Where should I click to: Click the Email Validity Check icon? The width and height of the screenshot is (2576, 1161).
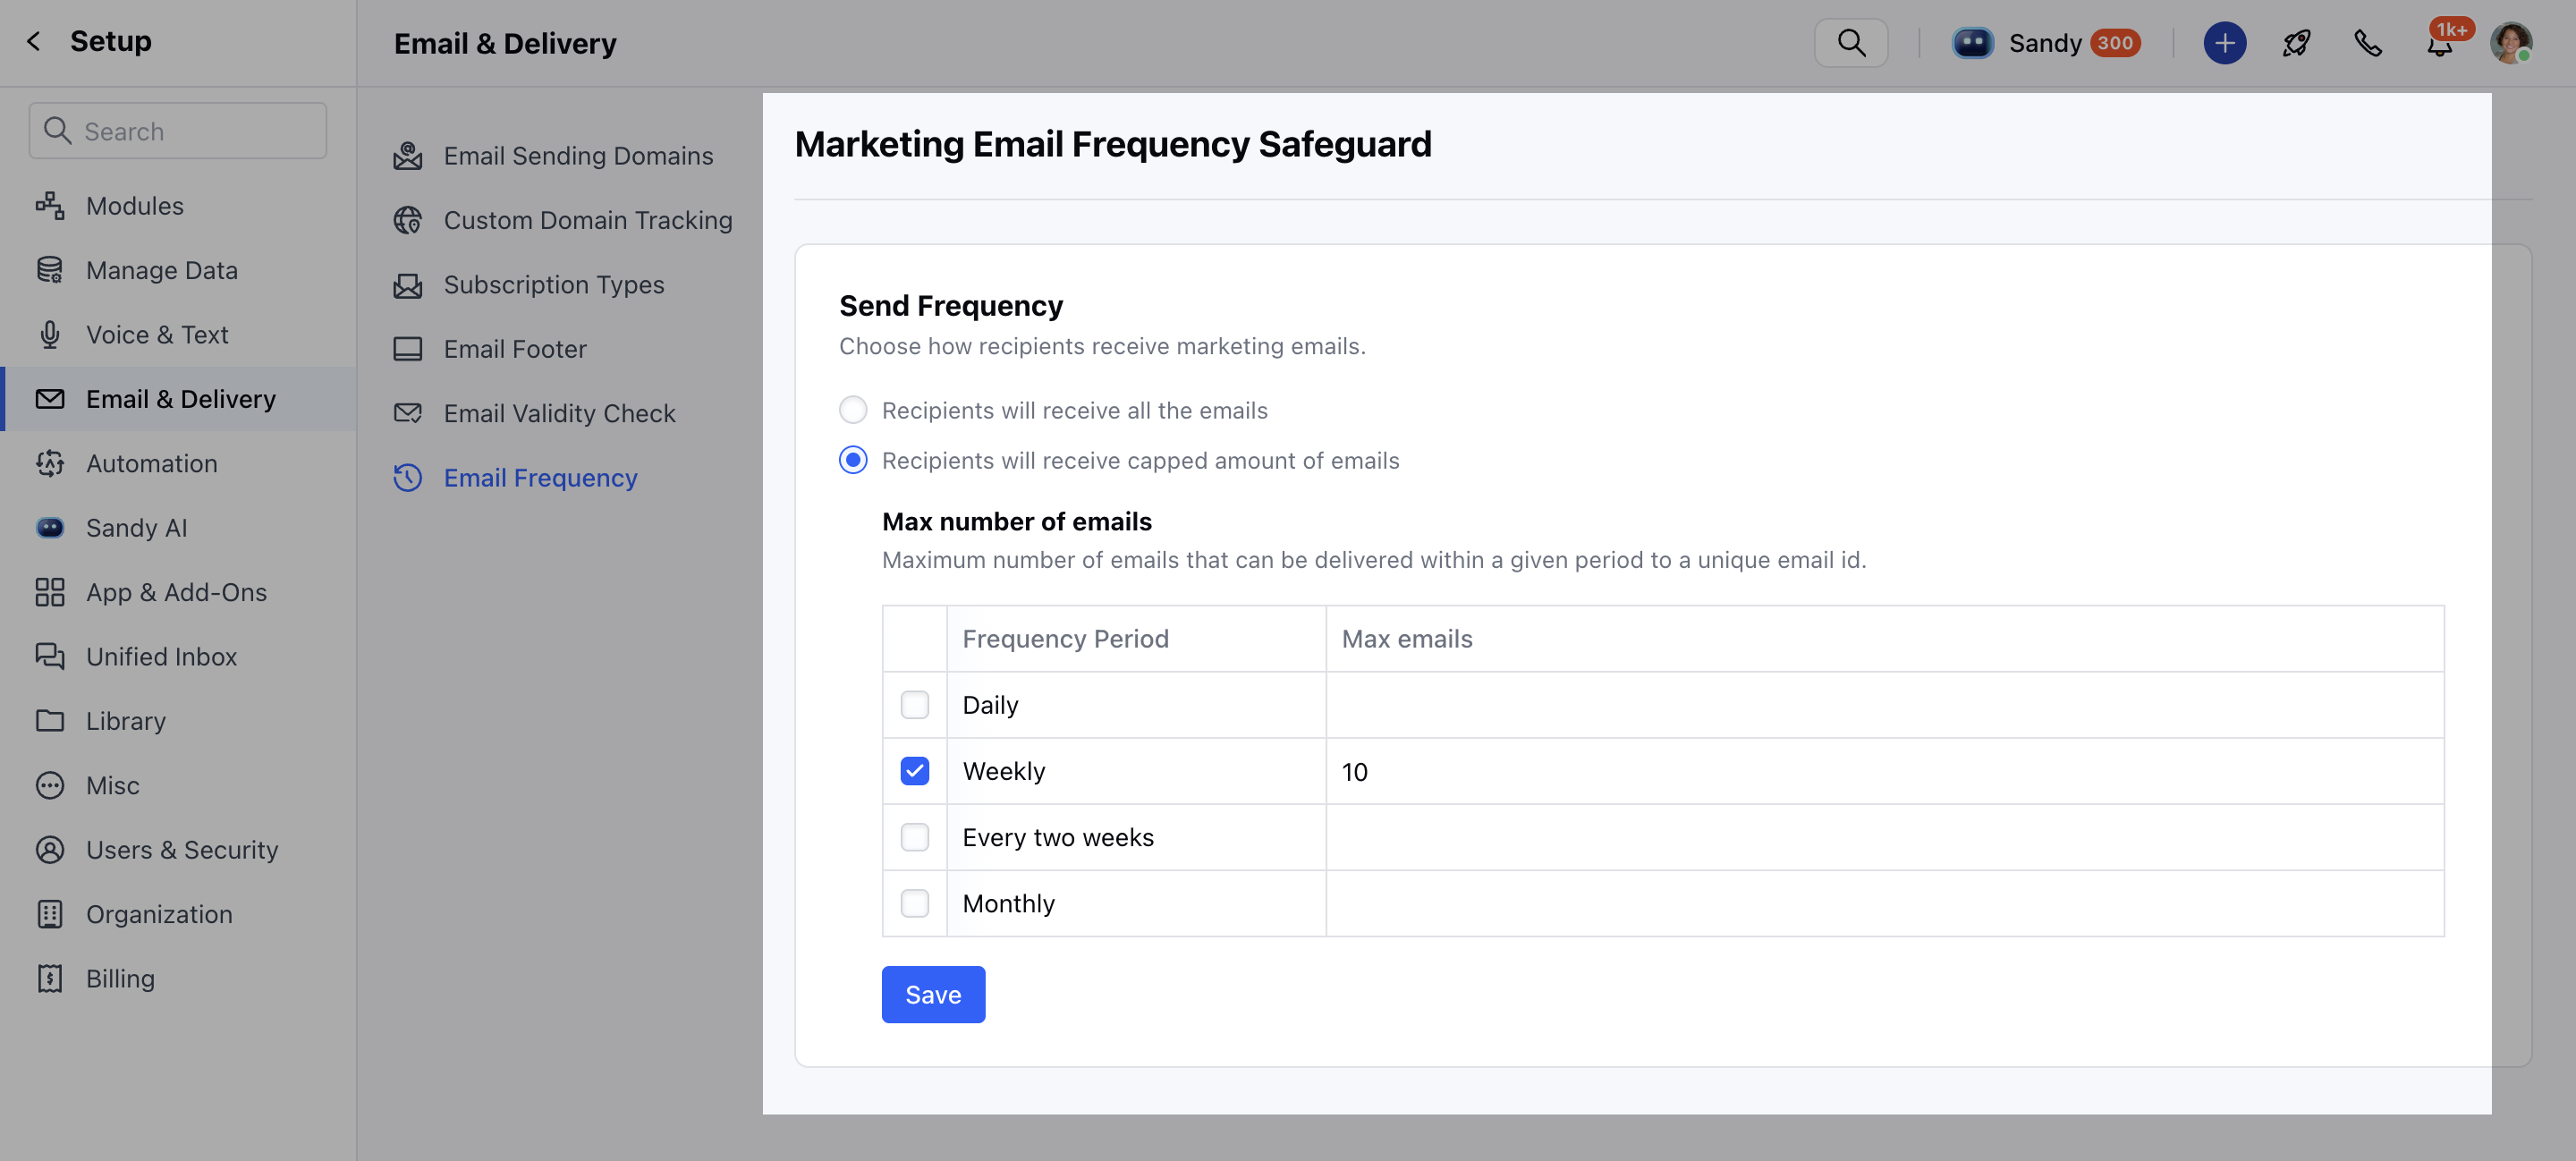[408, 413]
